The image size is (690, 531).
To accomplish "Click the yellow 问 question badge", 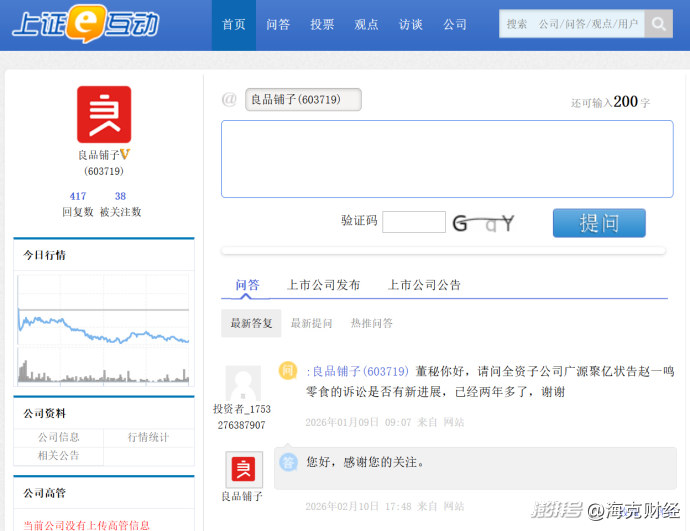I will 288,371.
